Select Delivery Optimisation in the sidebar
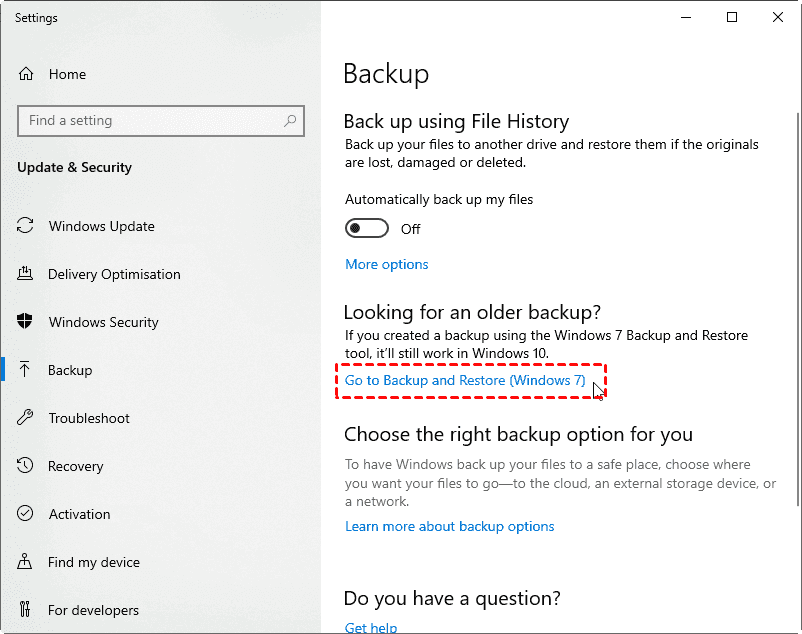This screenshot has height=634, width=802. tap(112, 274)
